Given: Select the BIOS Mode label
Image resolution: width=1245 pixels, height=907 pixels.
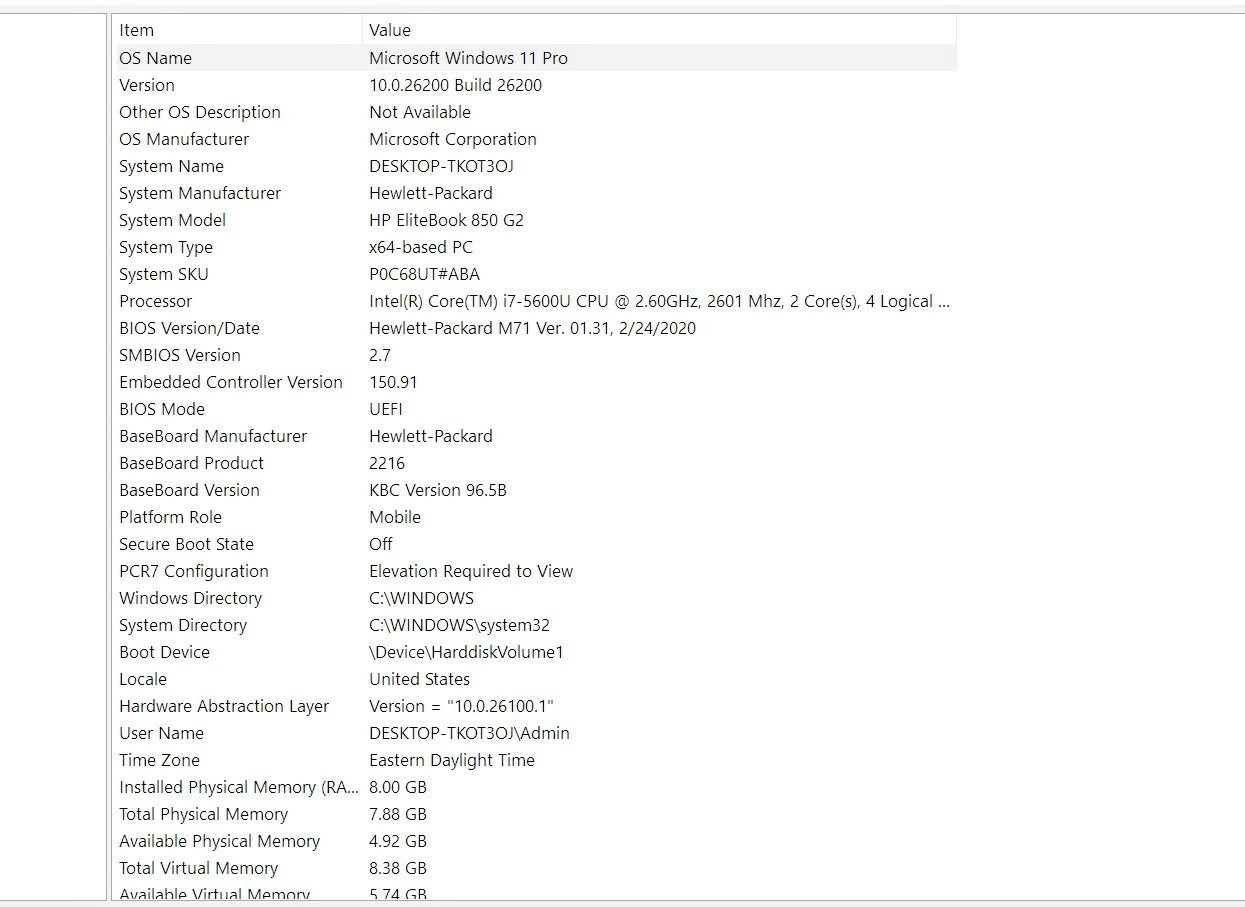Looking at the screenshot, I should [162, 409].
